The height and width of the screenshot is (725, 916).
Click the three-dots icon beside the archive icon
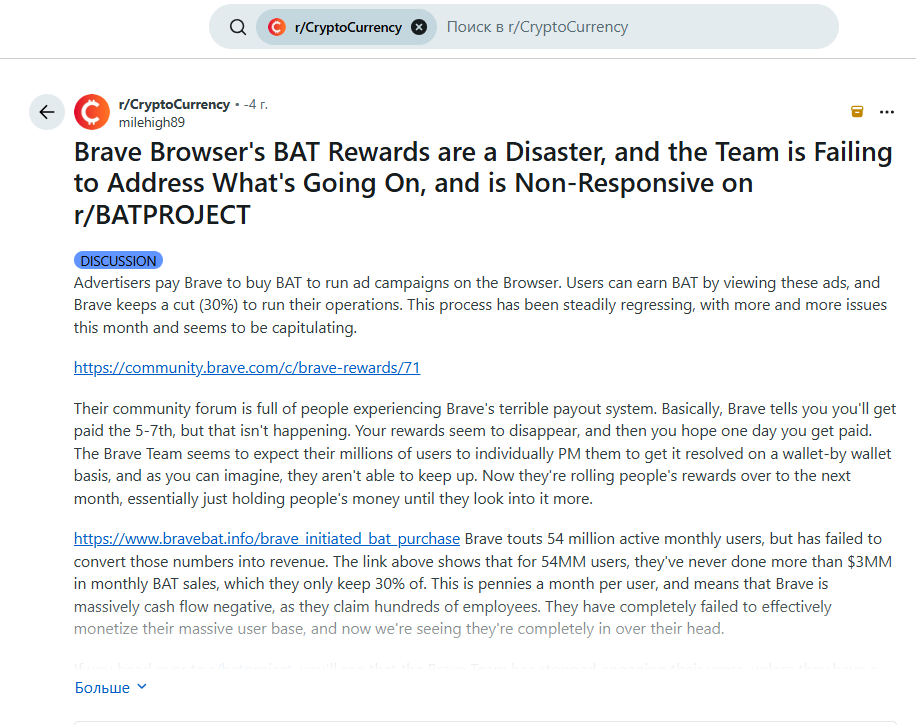tap(887, 112)
